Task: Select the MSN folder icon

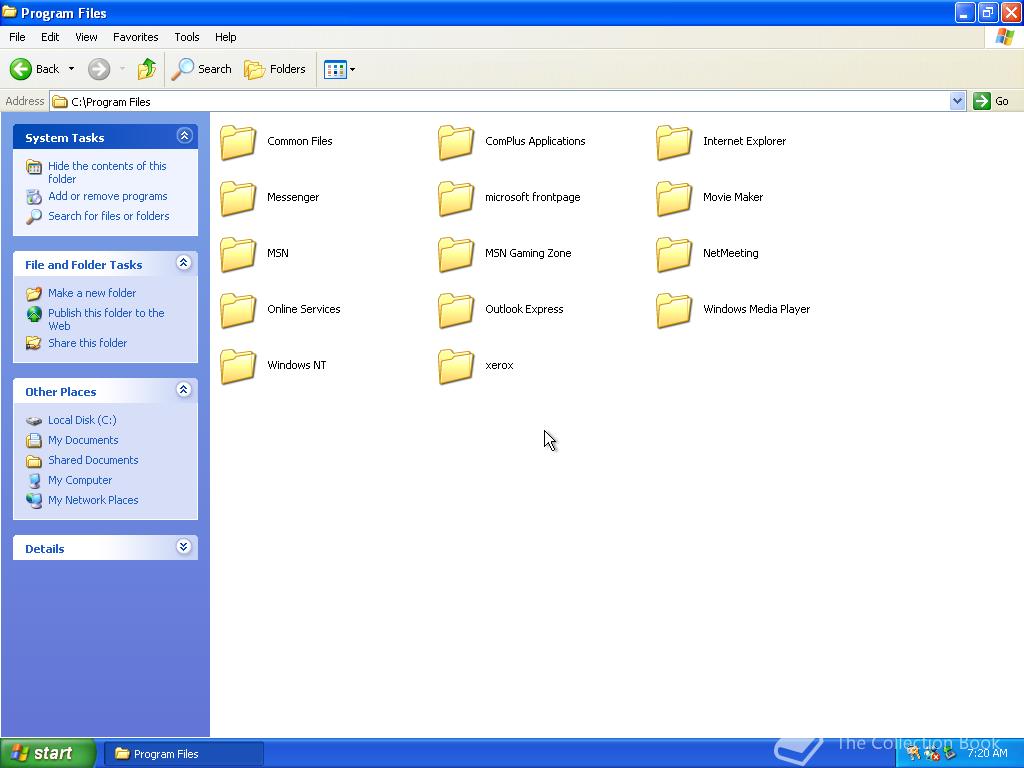Action: (238, 254)
